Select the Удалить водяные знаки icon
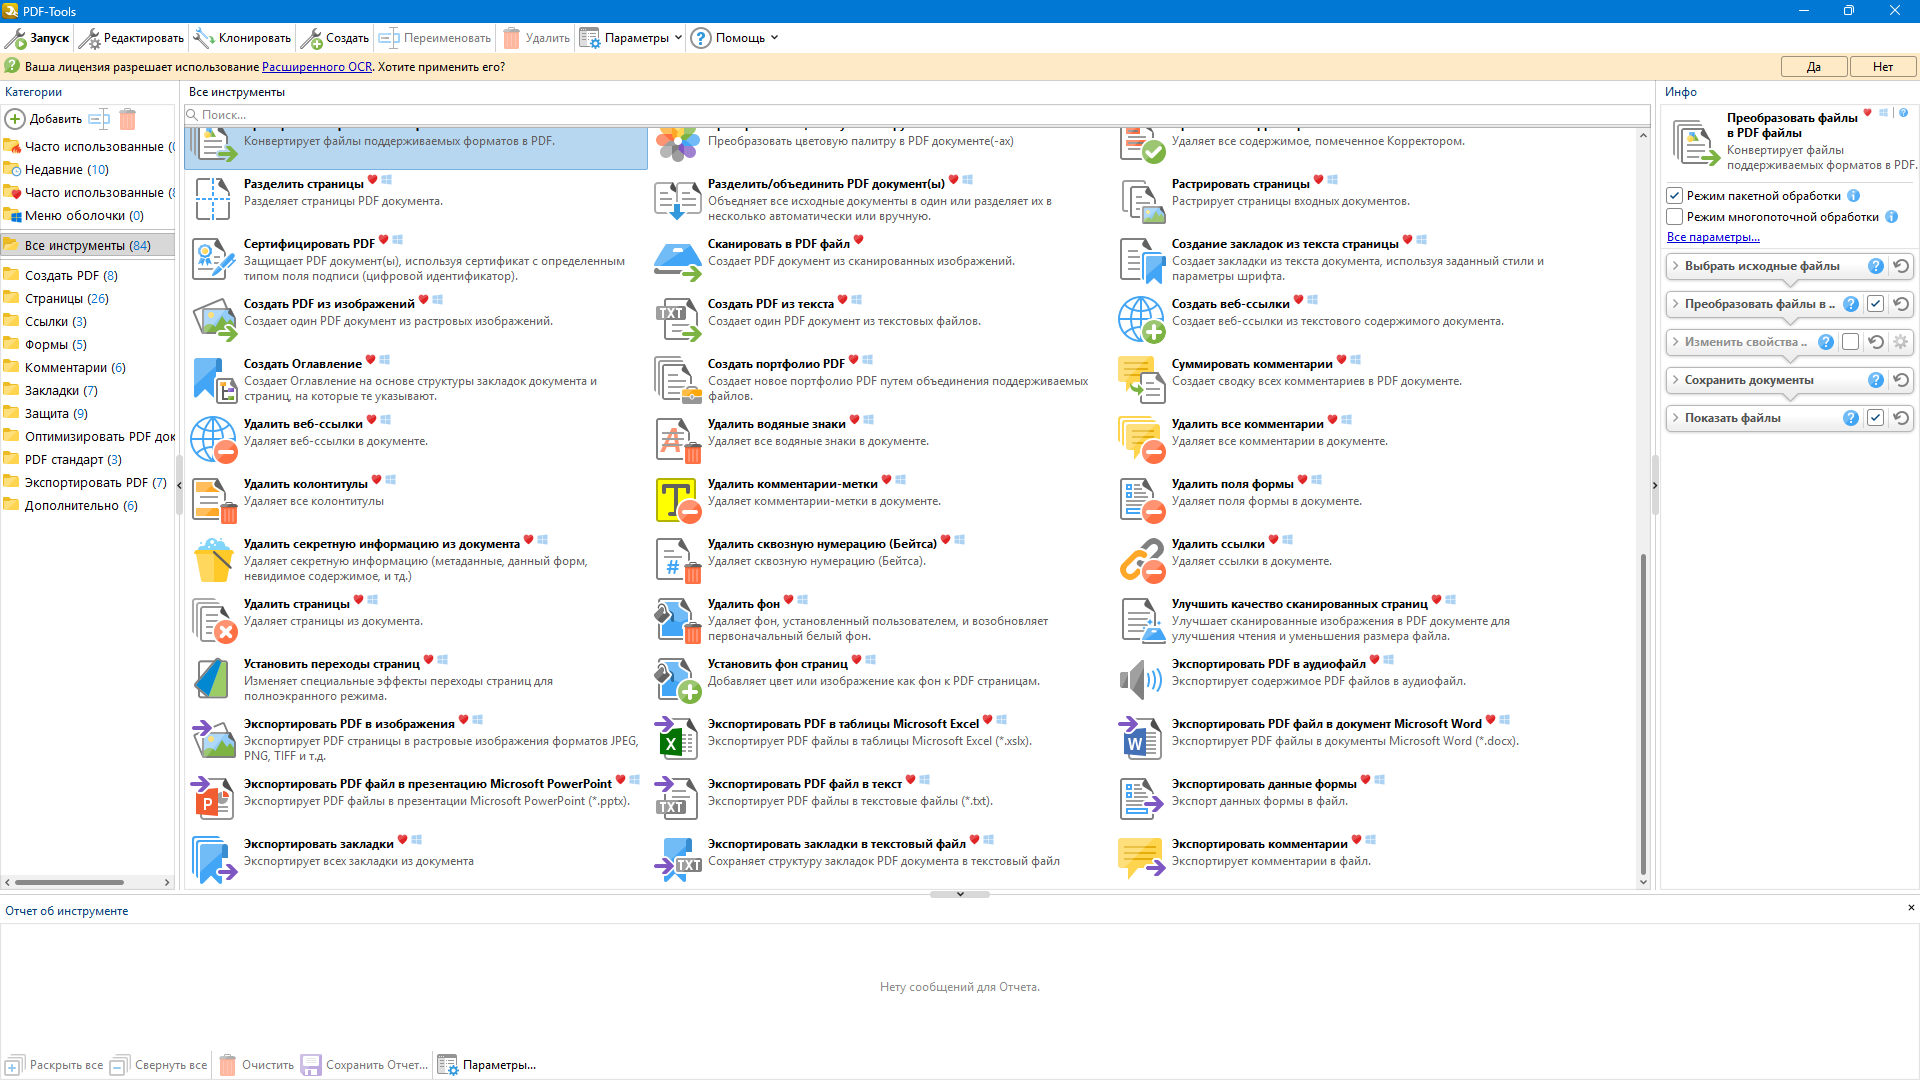 677,438
